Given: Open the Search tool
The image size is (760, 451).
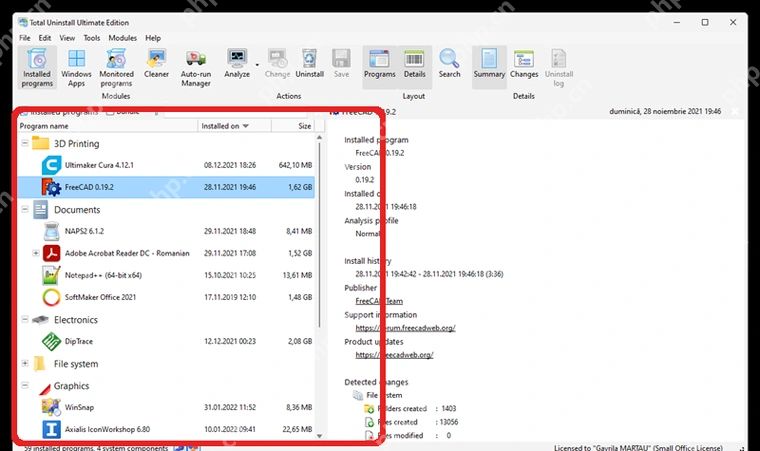Looking at the screenshot, I should coord(449,63).
